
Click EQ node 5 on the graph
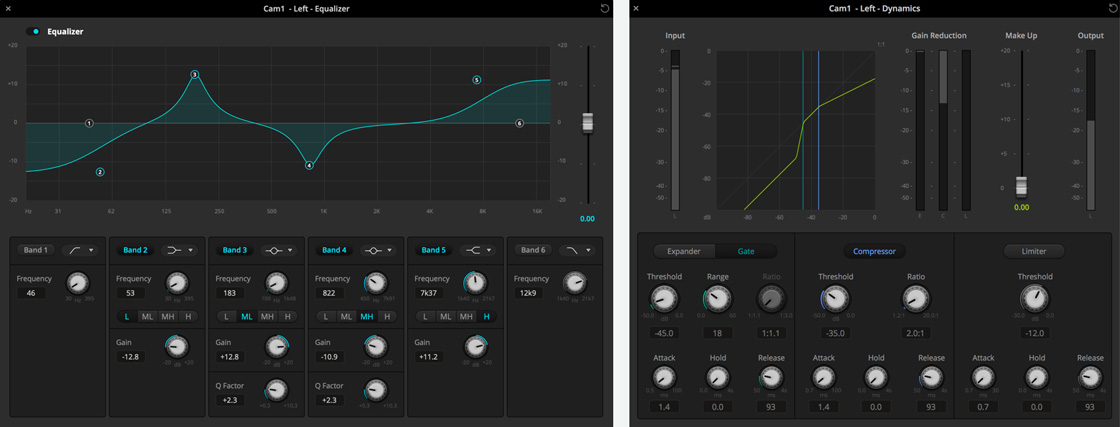click(477, 80)
